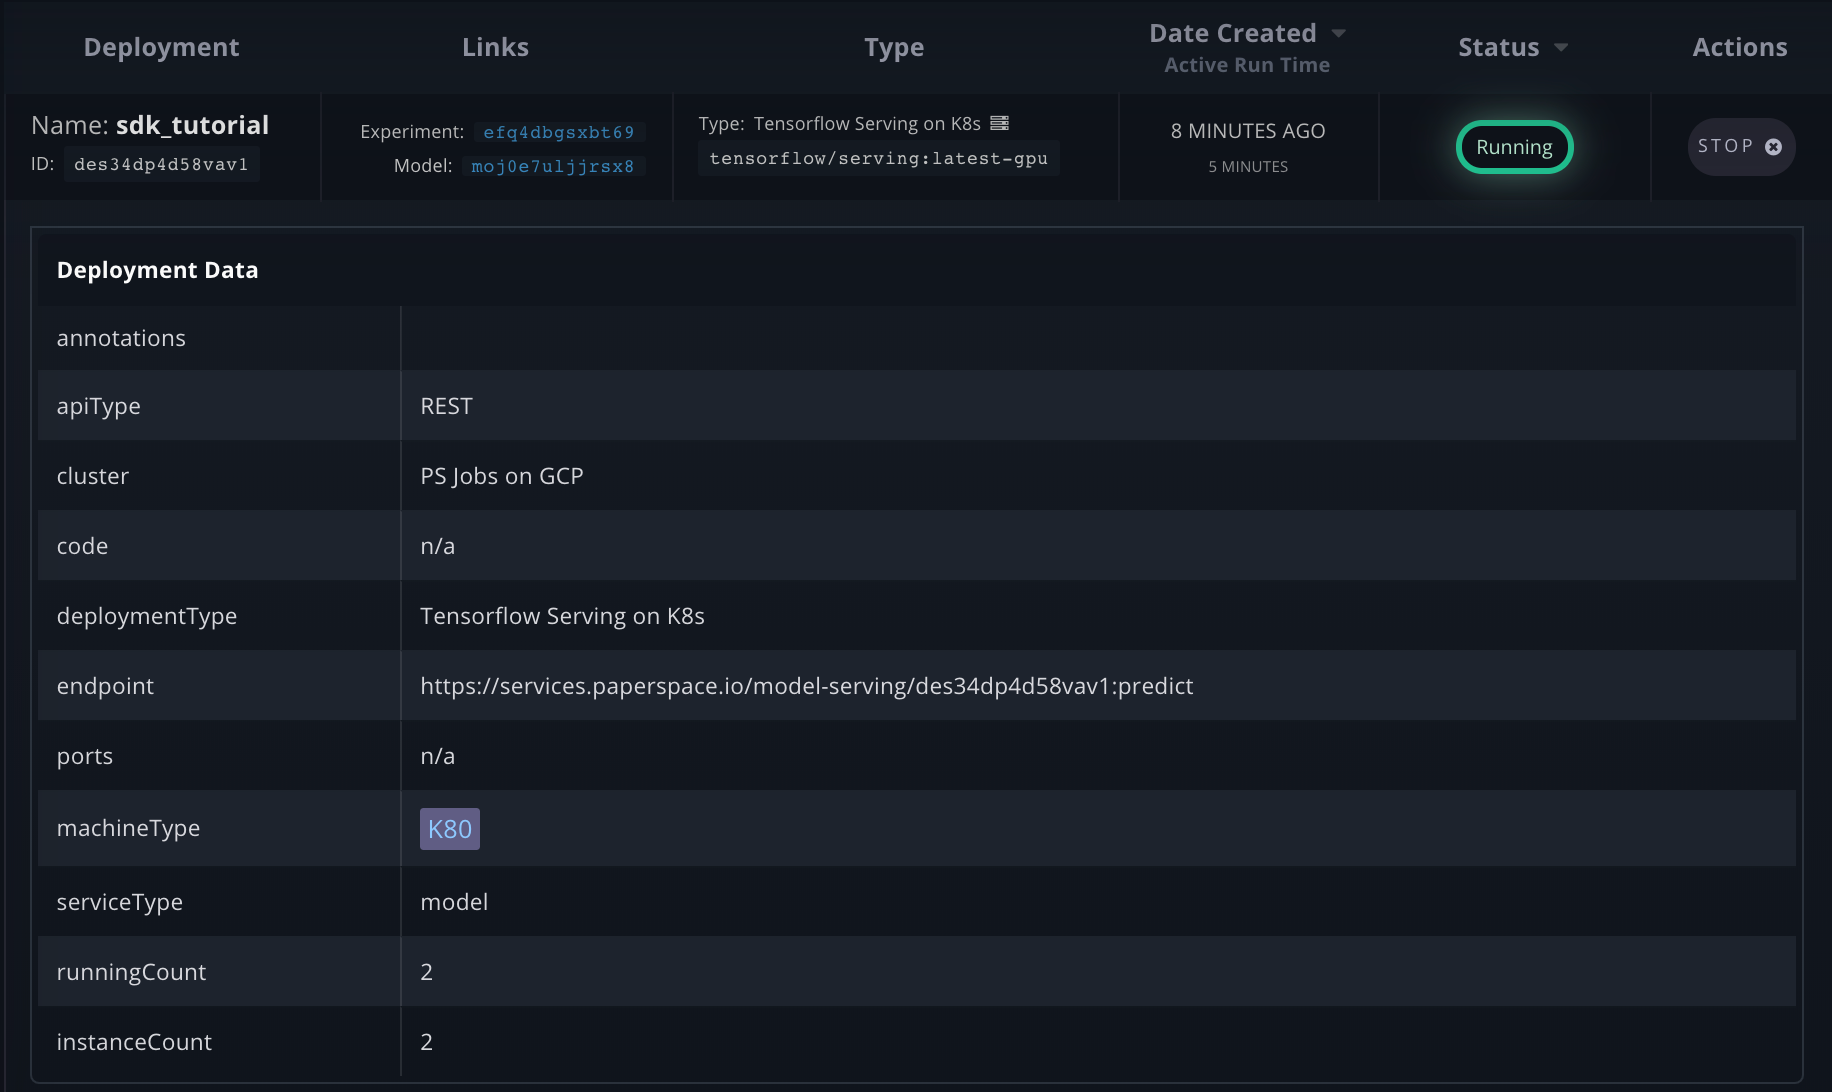Select the apiType row in Deployment Data
Viewport: 1832px width, 1092px height.
coord(98,405)
